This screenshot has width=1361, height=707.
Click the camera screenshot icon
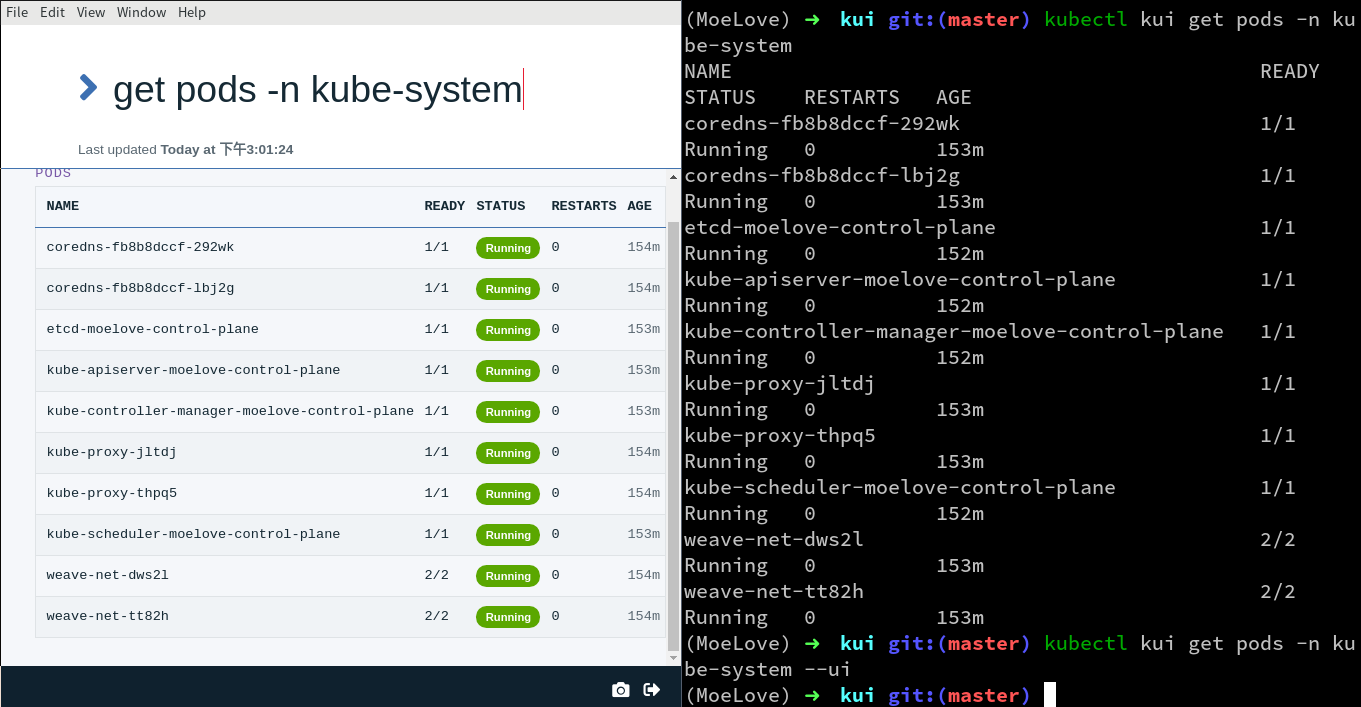(621, 690)
